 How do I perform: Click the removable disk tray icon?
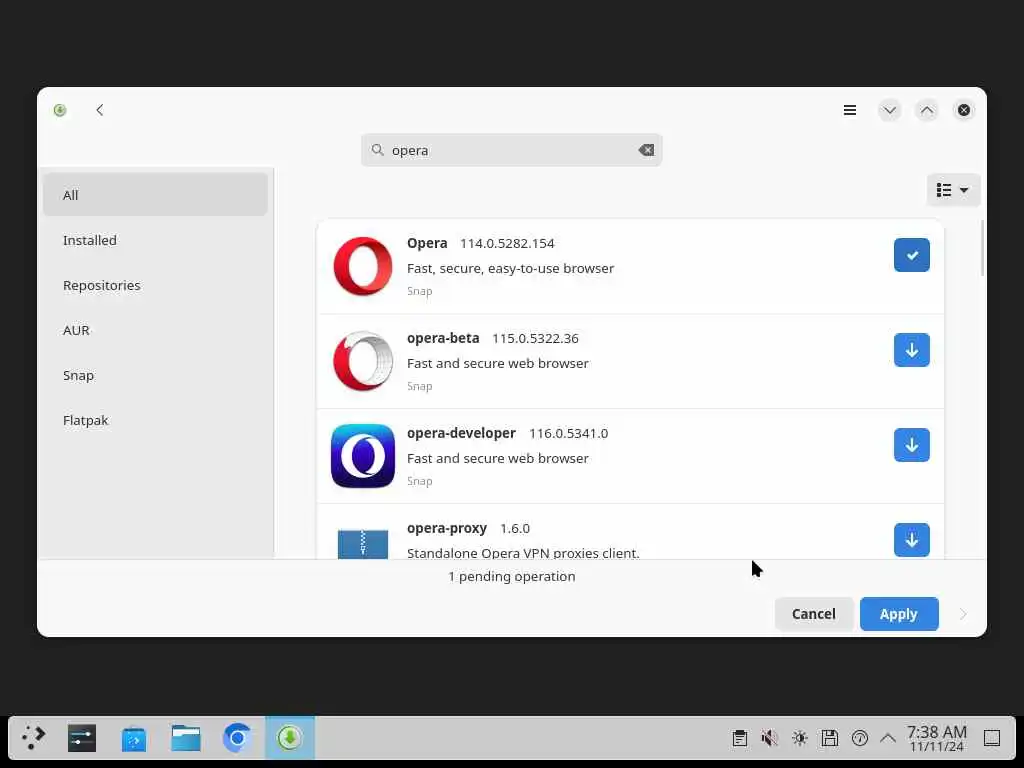829,738
